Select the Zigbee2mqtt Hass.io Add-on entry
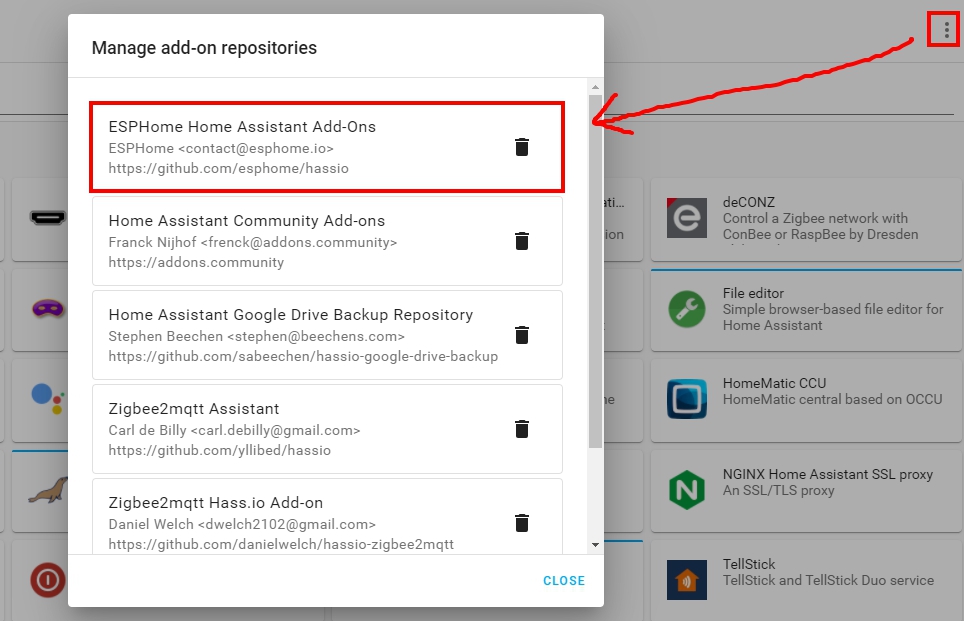The image size is (964, 621). click(x=327, y=516)
